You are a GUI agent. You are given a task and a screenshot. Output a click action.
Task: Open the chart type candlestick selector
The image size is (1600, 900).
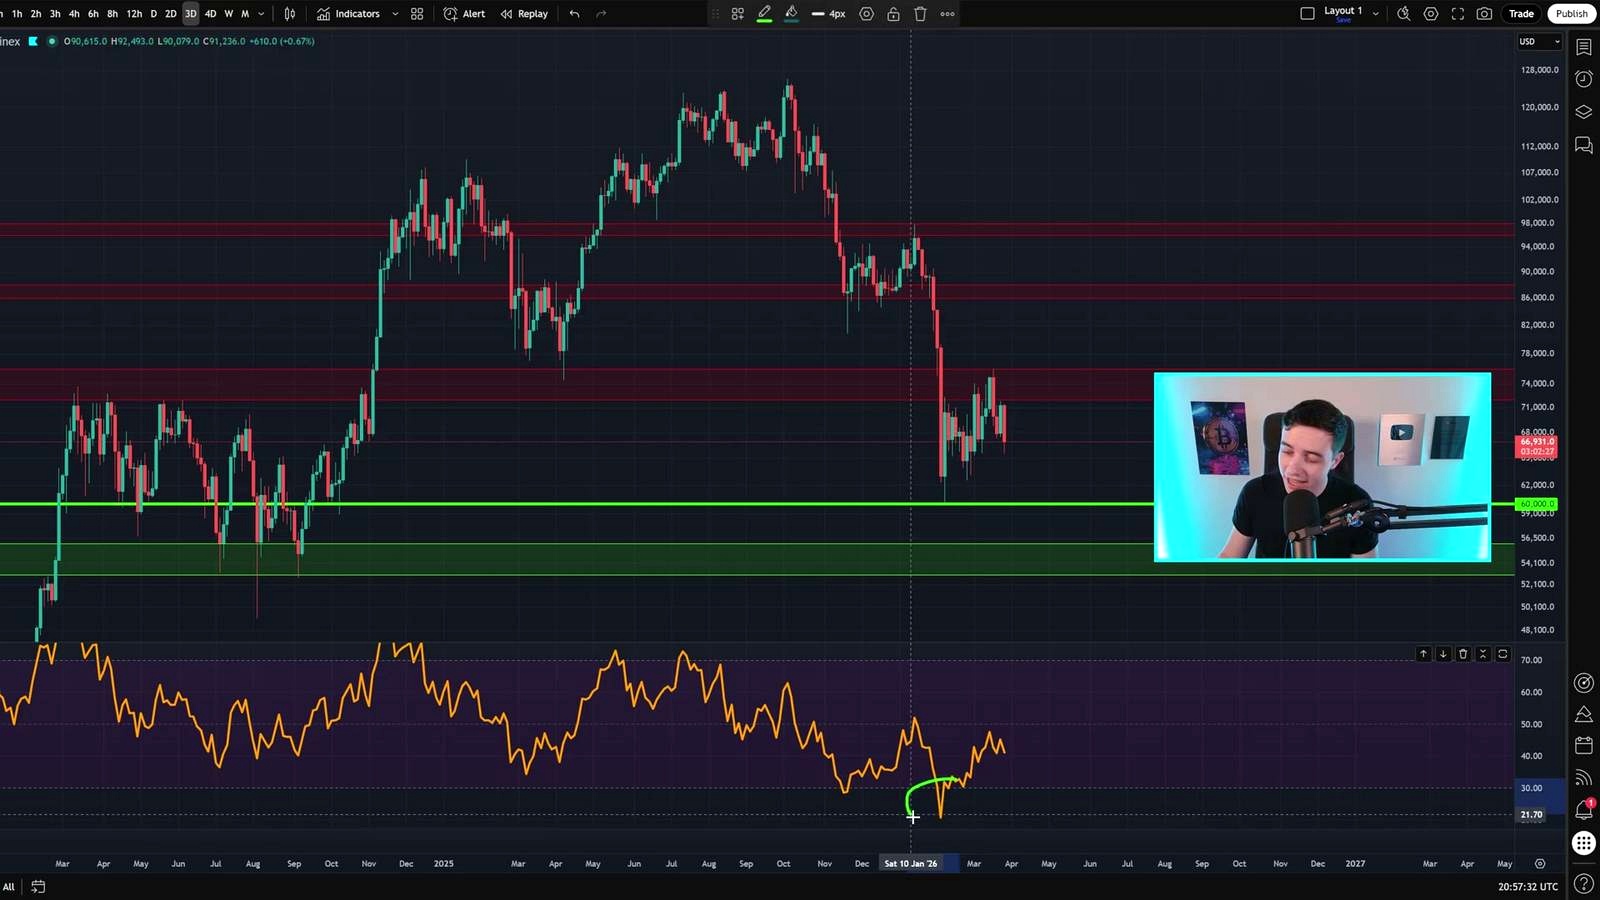click(290, 14)
